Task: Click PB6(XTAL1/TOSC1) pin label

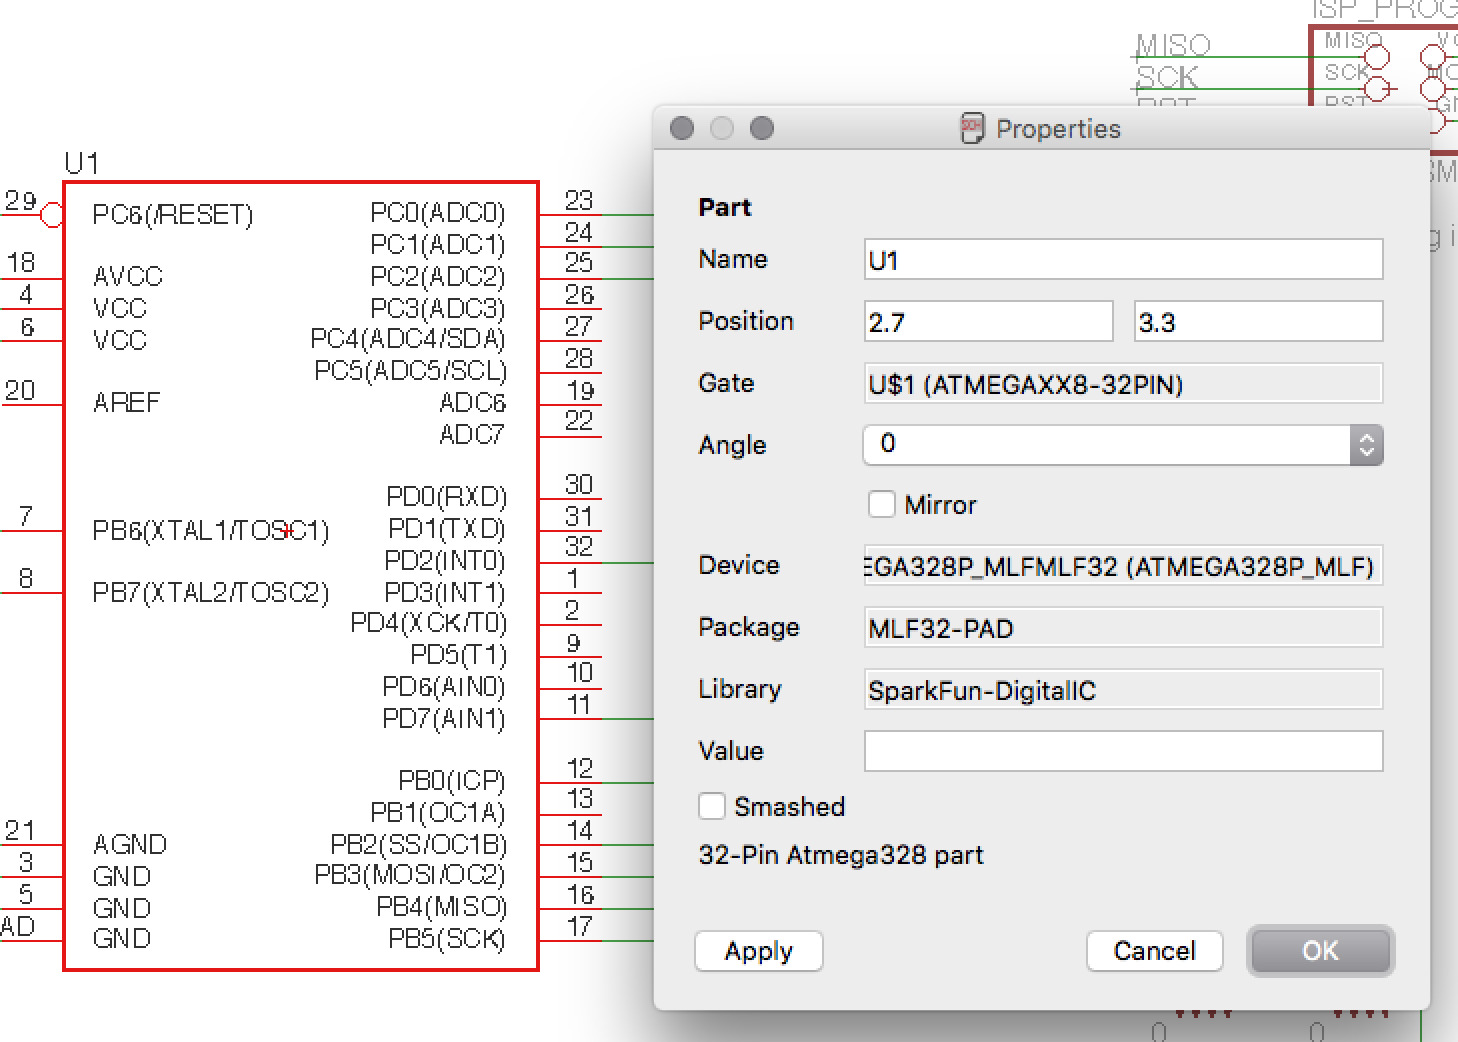Action: coord(211,530)
